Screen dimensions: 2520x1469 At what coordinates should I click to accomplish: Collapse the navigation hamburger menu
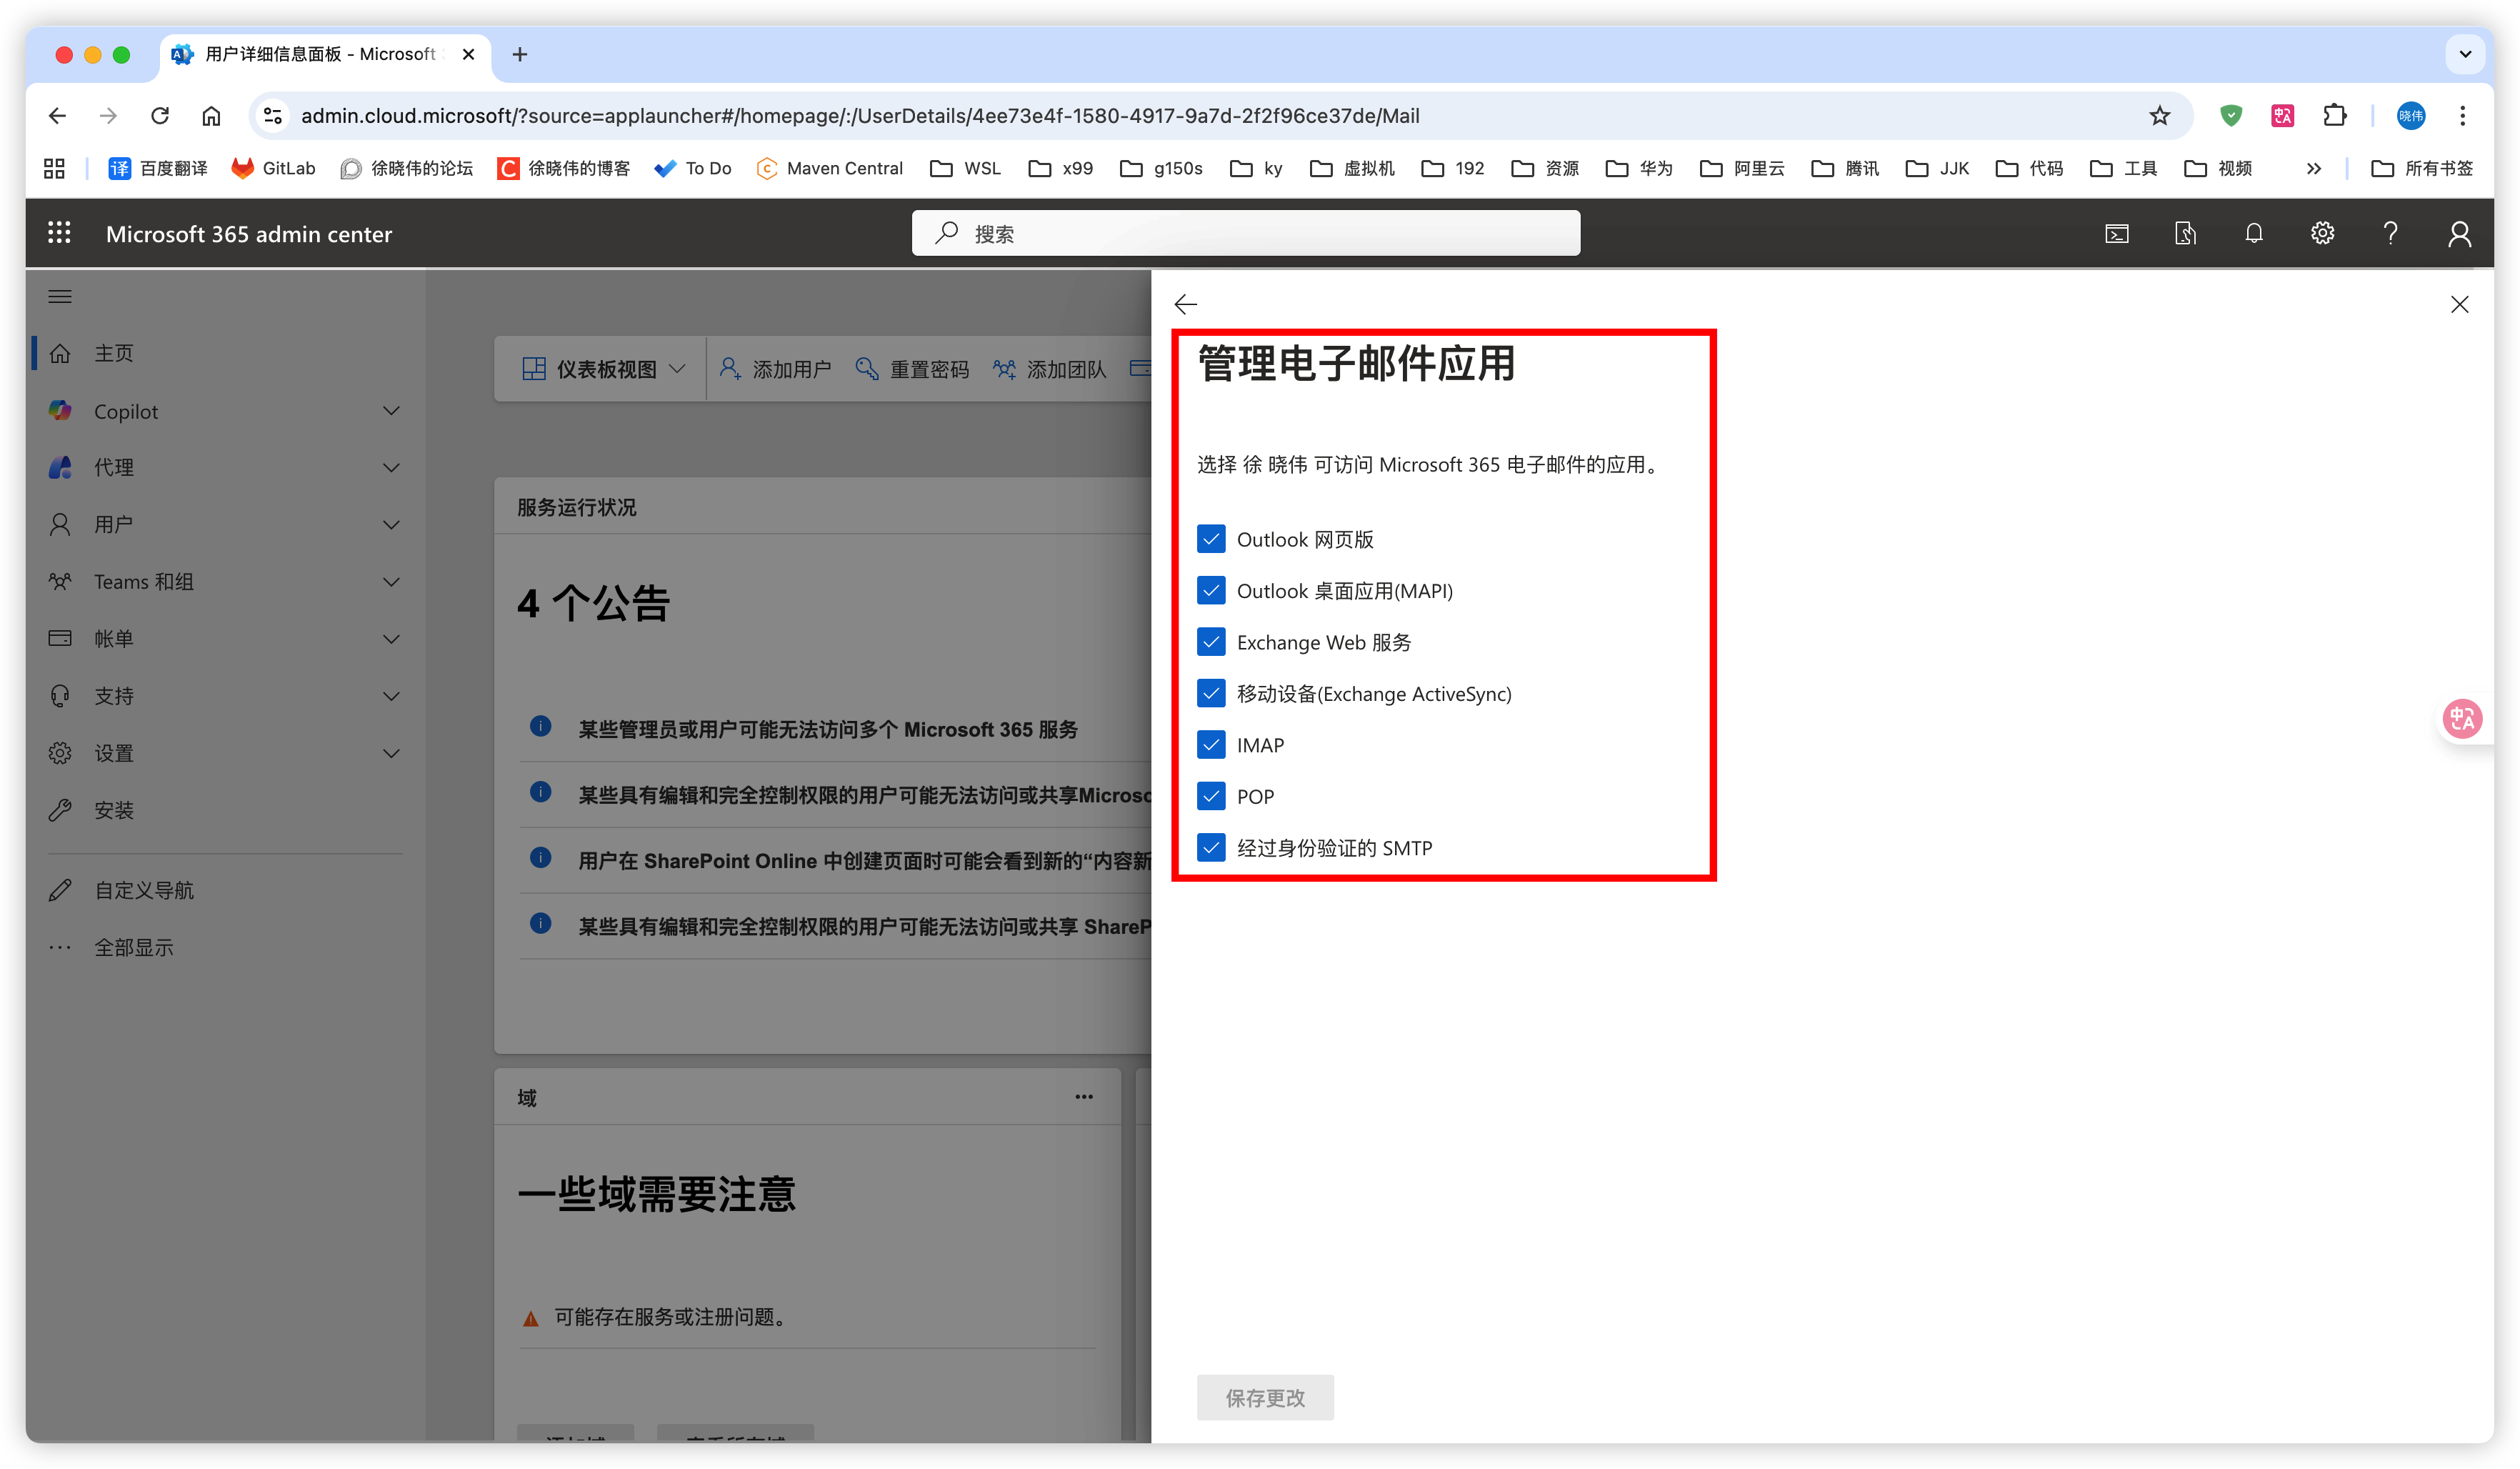click(x=60, y=296)
